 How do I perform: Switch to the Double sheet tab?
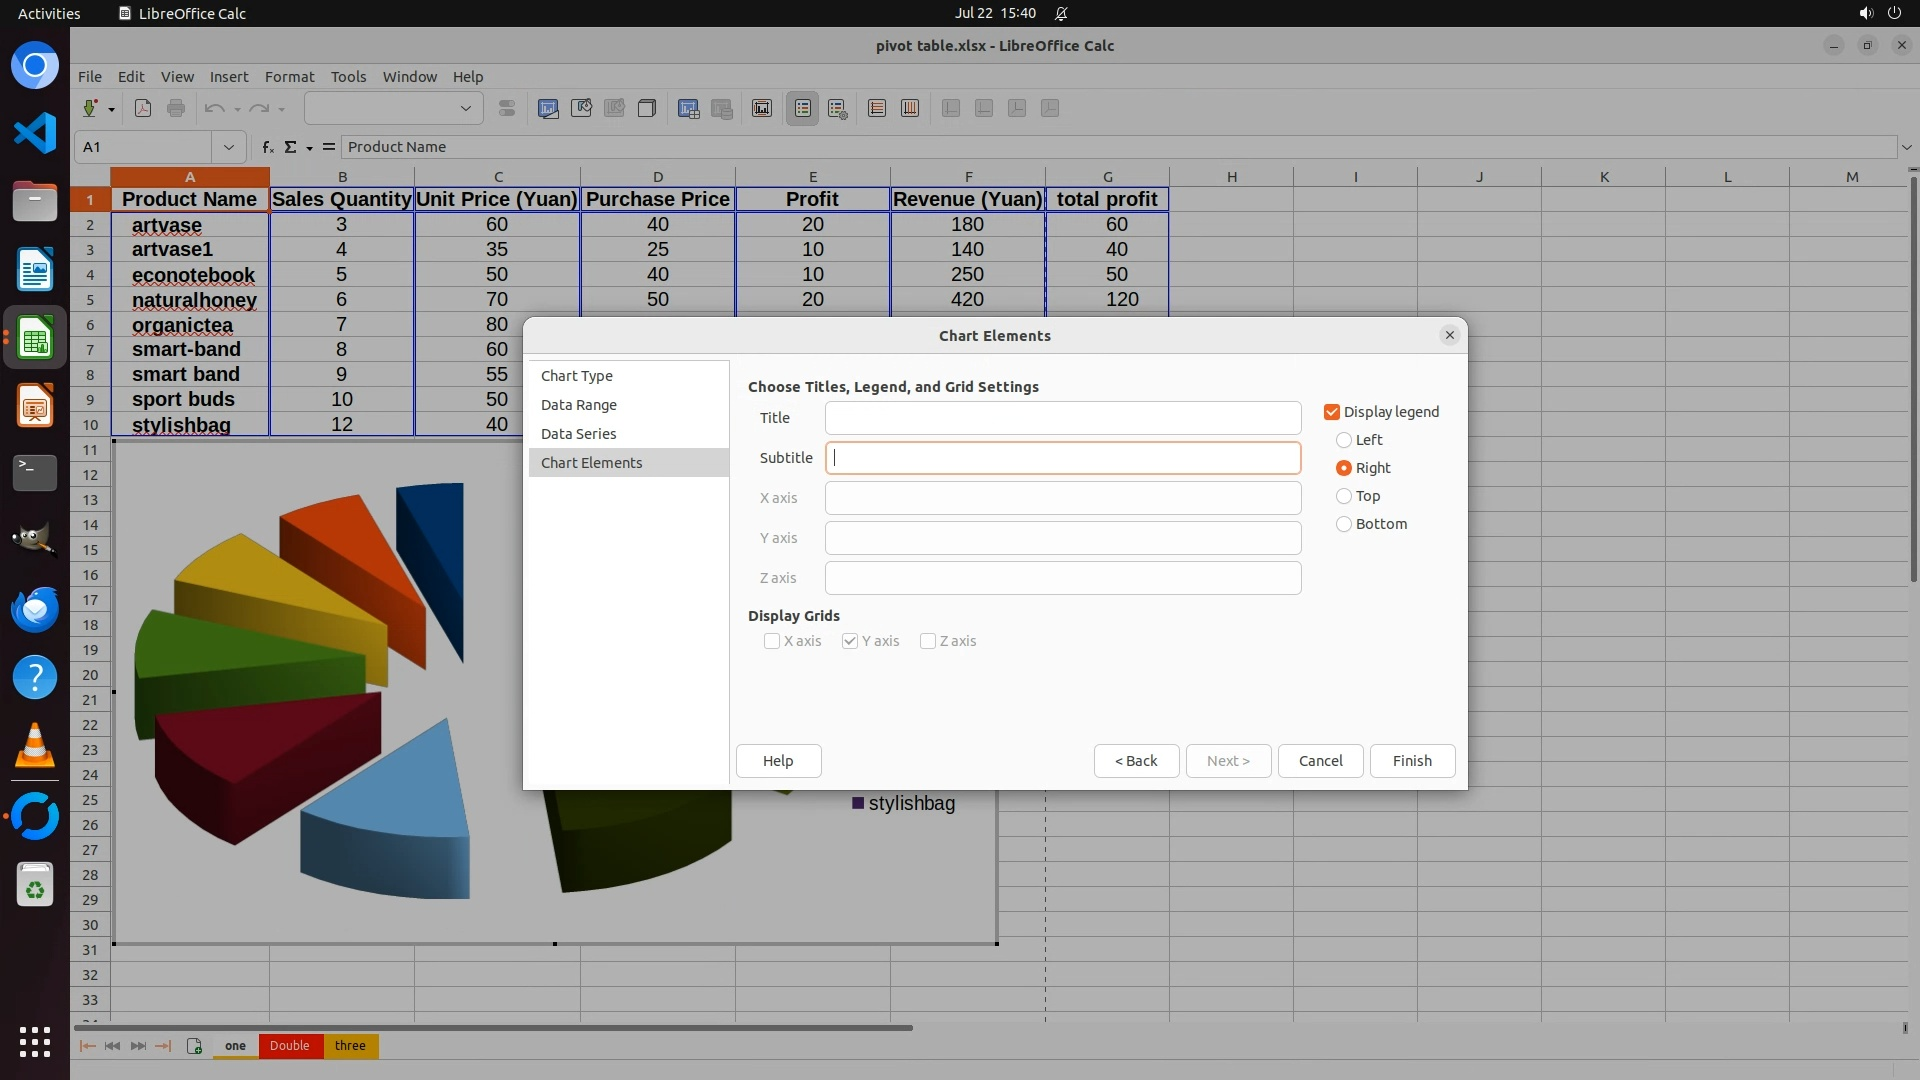point(289,1046)
